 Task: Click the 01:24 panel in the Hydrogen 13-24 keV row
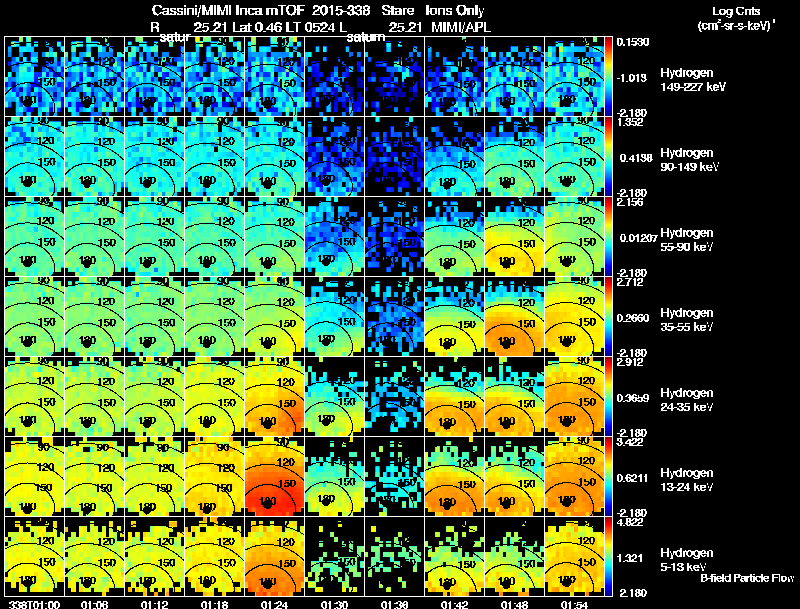274,476
